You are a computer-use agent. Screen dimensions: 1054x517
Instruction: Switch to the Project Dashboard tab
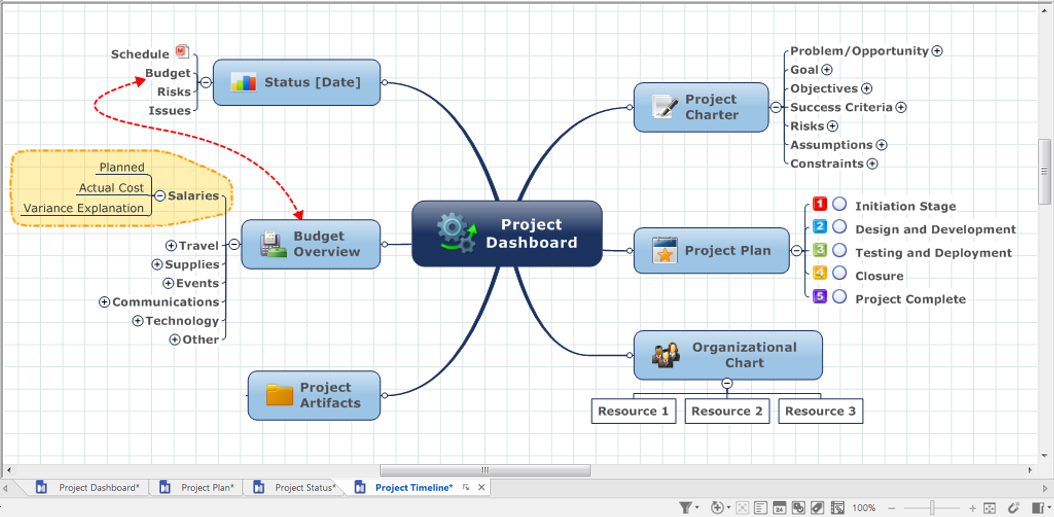point(90,487)
